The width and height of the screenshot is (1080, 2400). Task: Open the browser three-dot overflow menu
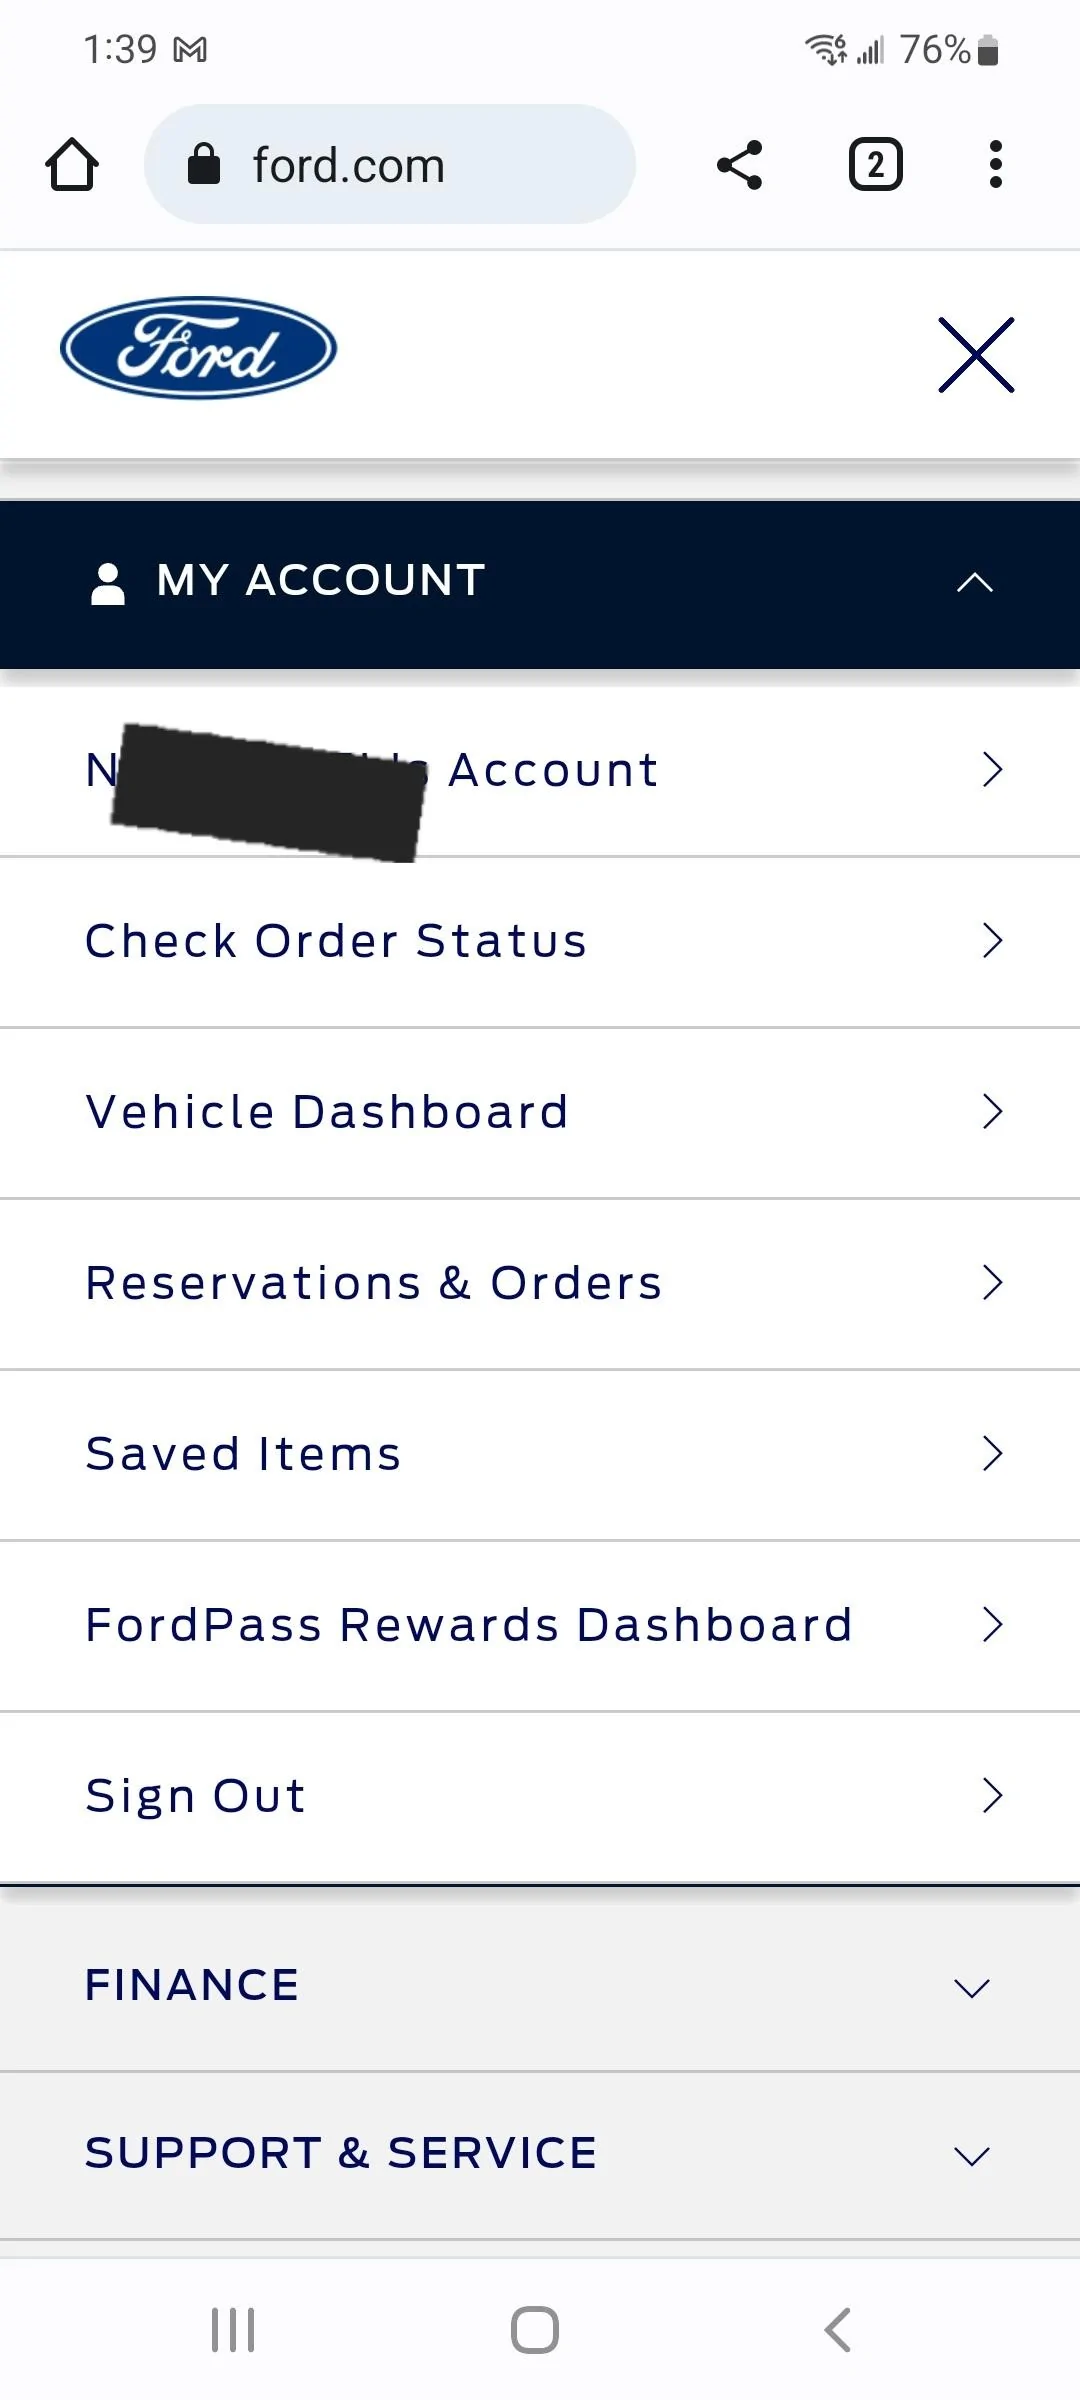click(x=995, y=165)
